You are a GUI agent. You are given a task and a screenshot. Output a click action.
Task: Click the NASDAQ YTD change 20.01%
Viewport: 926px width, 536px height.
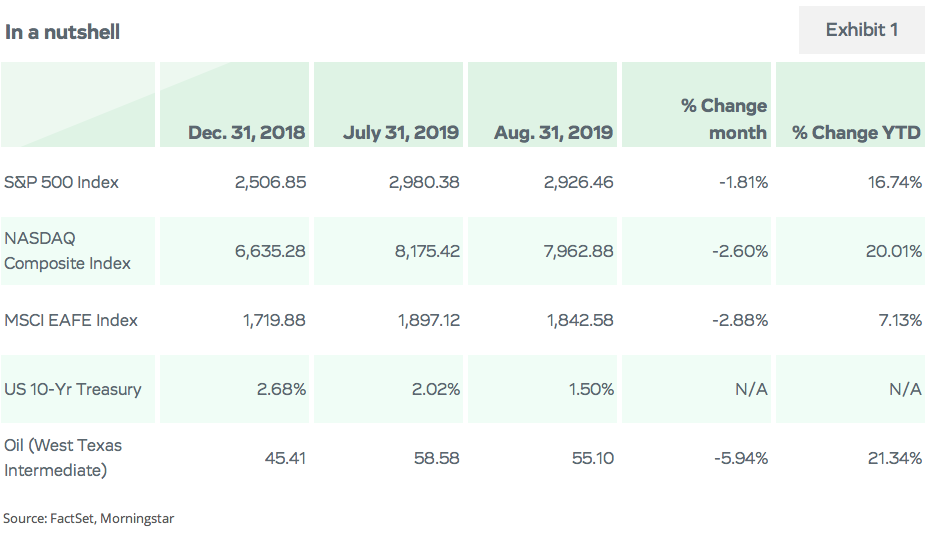click(894, 251)
